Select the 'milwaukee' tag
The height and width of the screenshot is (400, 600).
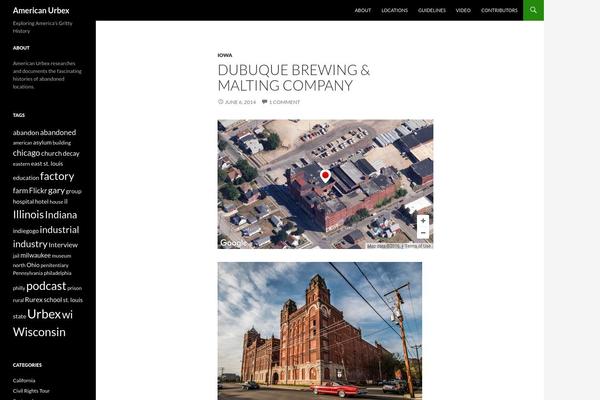coord(36,255)
